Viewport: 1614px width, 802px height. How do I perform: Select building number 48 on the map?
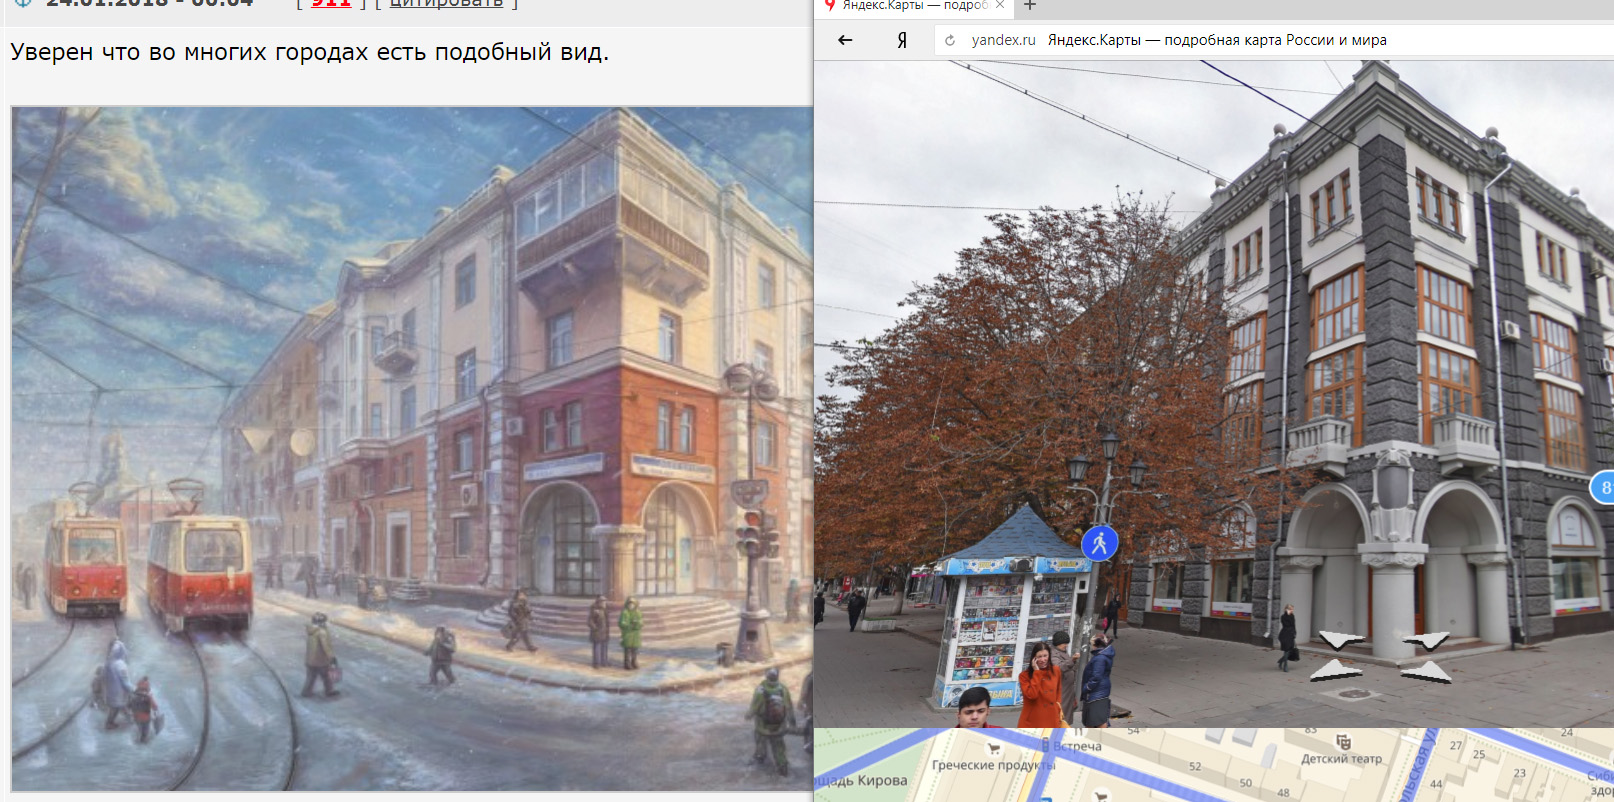(1283, 793)
